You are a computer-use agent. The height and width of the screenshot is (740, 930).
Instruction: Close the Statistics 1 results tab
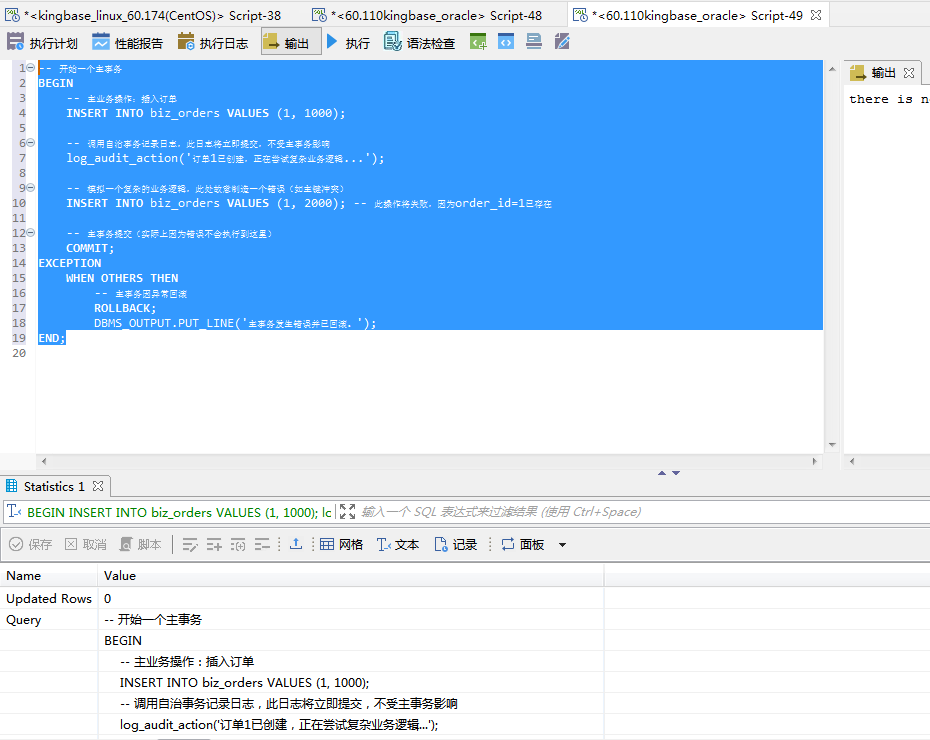(x=97, y=487)
